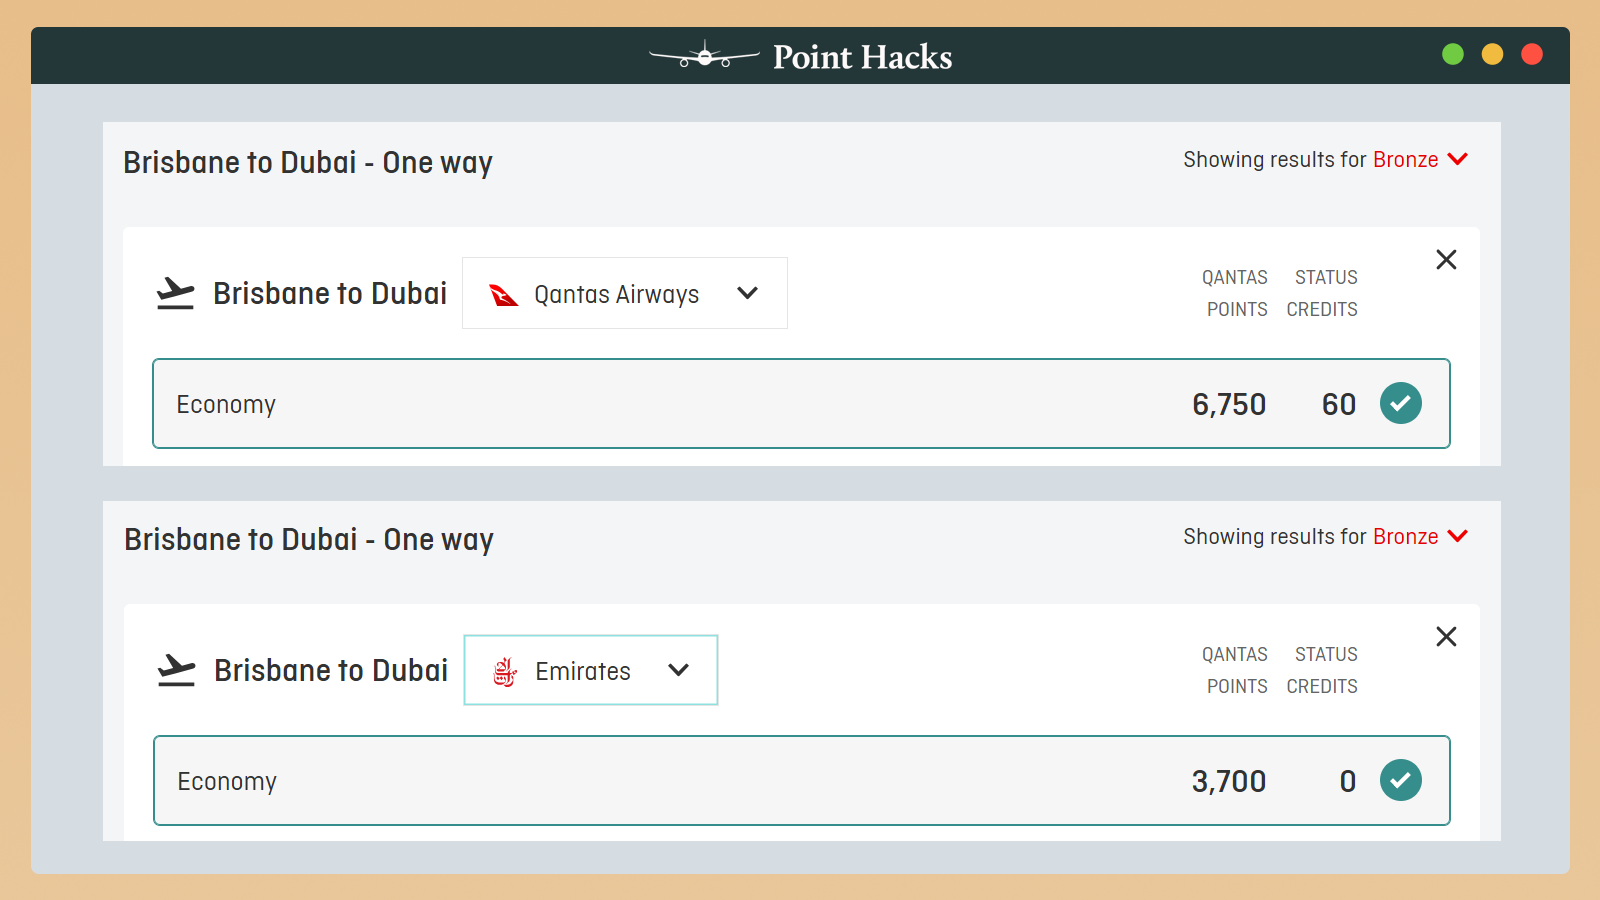
Task: Click the Point Hacks title text
Action: click(862, 57)
